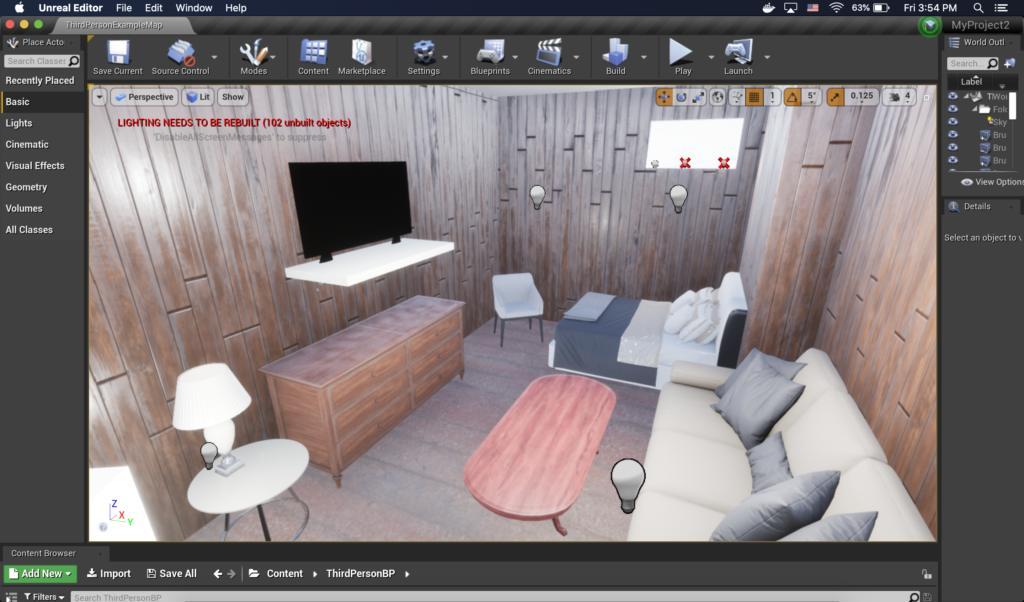The height and width of the screenshot is (602, 1024).
Task: Go forward in Content Browser history
Action: point(231,574)
